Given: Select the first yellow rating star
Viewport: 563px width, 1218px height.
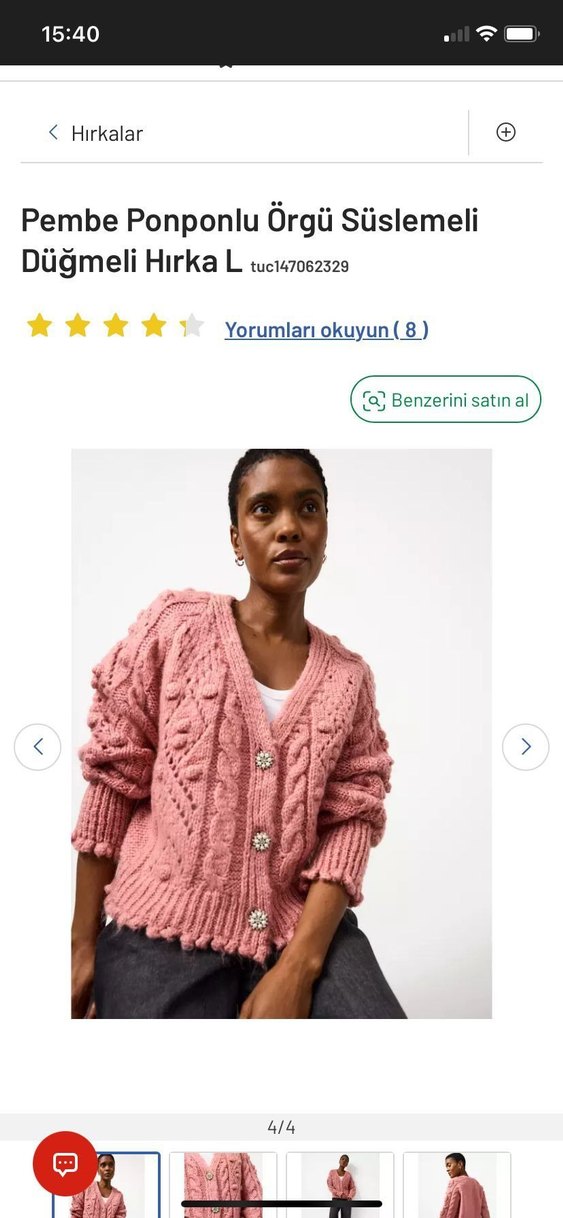Looking at the screenshot, I should pyautogui.click(x=39, y=326).
